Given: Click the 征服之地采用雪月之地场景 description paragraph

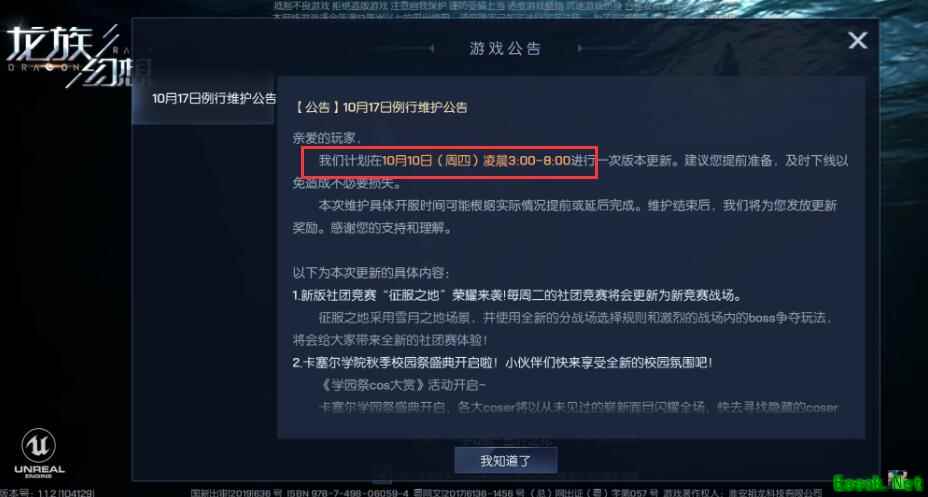Looking at the screenshot, I should pos(562,329).
